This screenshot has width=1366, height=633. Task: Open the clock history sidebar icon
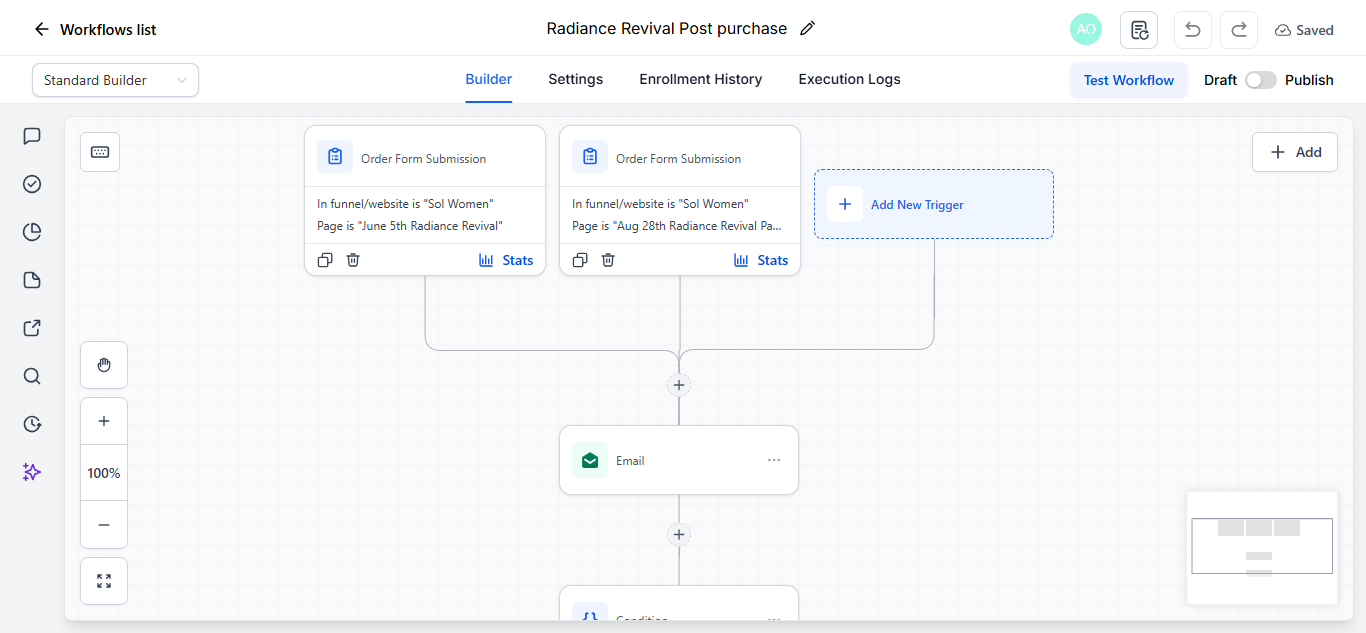click(x=32, y=424)
